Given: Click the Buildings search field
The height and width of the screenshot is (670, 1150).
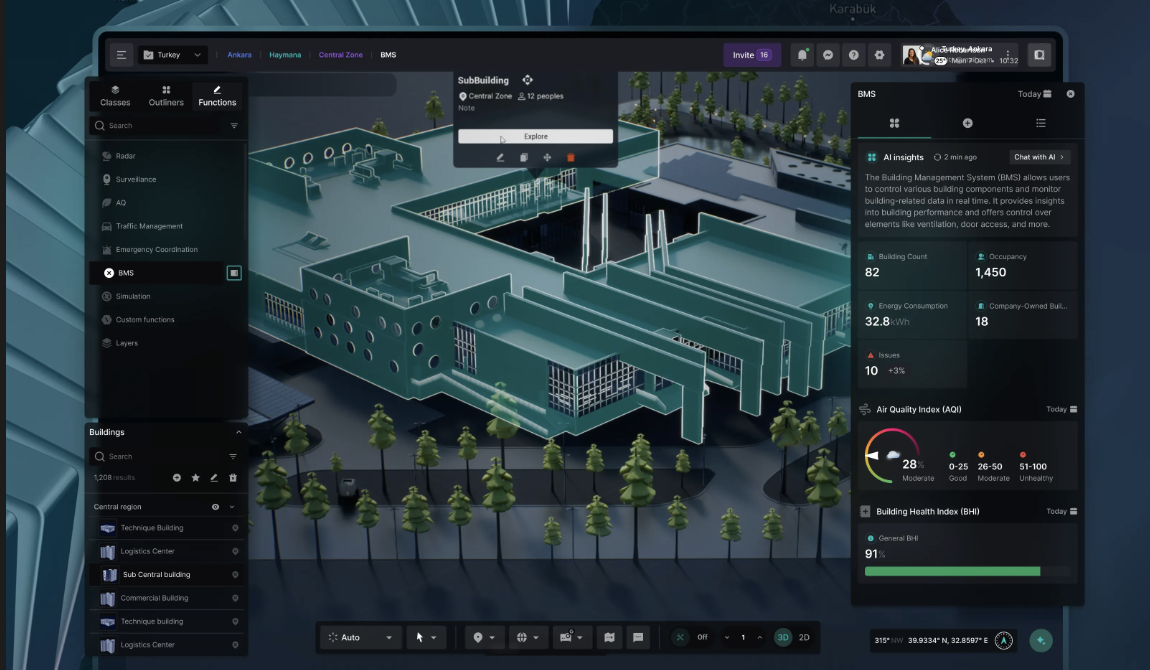Looking at the screenshot, I should pyautogui.click(x=155, y=456).
